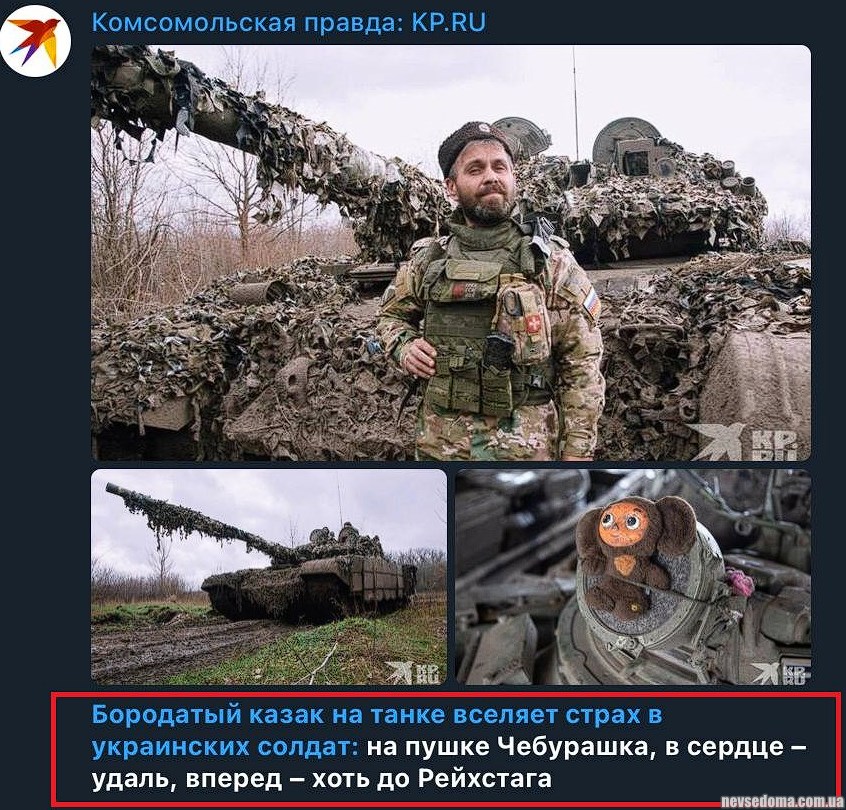Open the Cheburashka toy photo
The width and height of the screenshot is (846, 810).
pyautogui.click(x=633, y=577)
